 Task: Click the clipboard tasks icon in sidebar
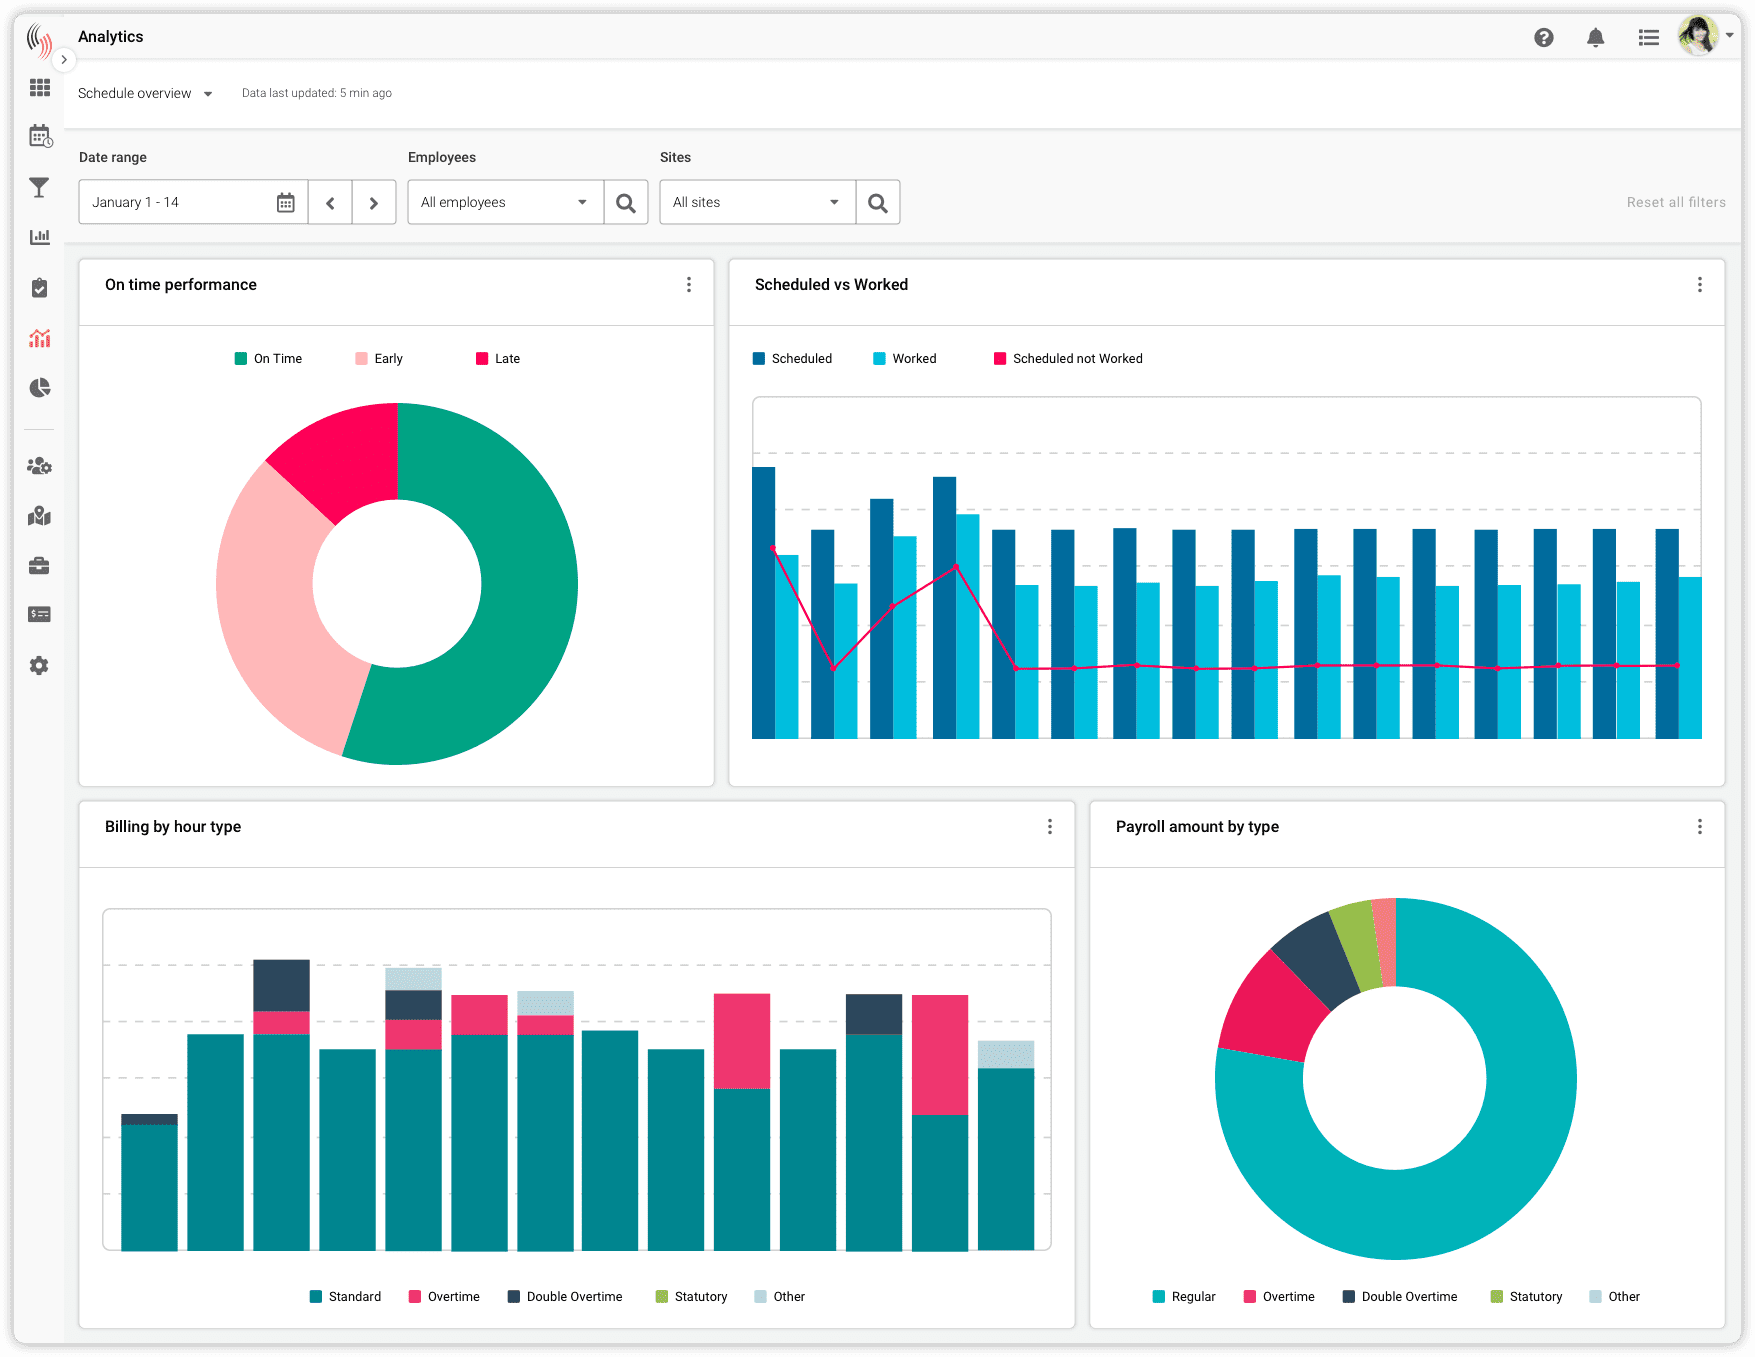[39, 287]
